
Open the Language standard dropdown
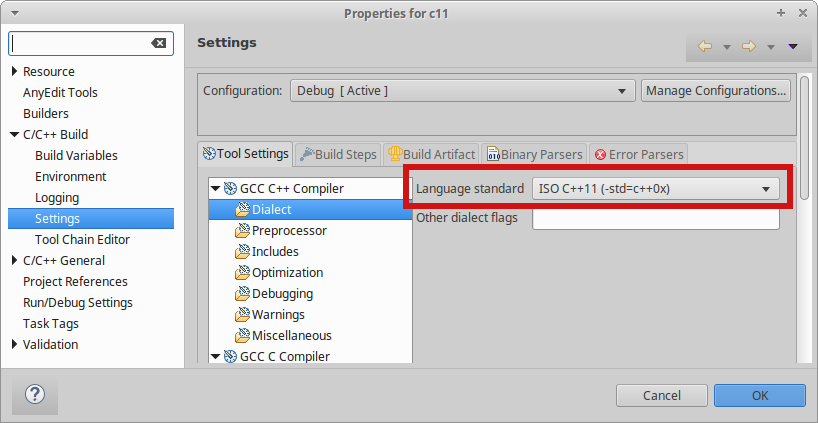pyautogui.click(x=656, y=188)
